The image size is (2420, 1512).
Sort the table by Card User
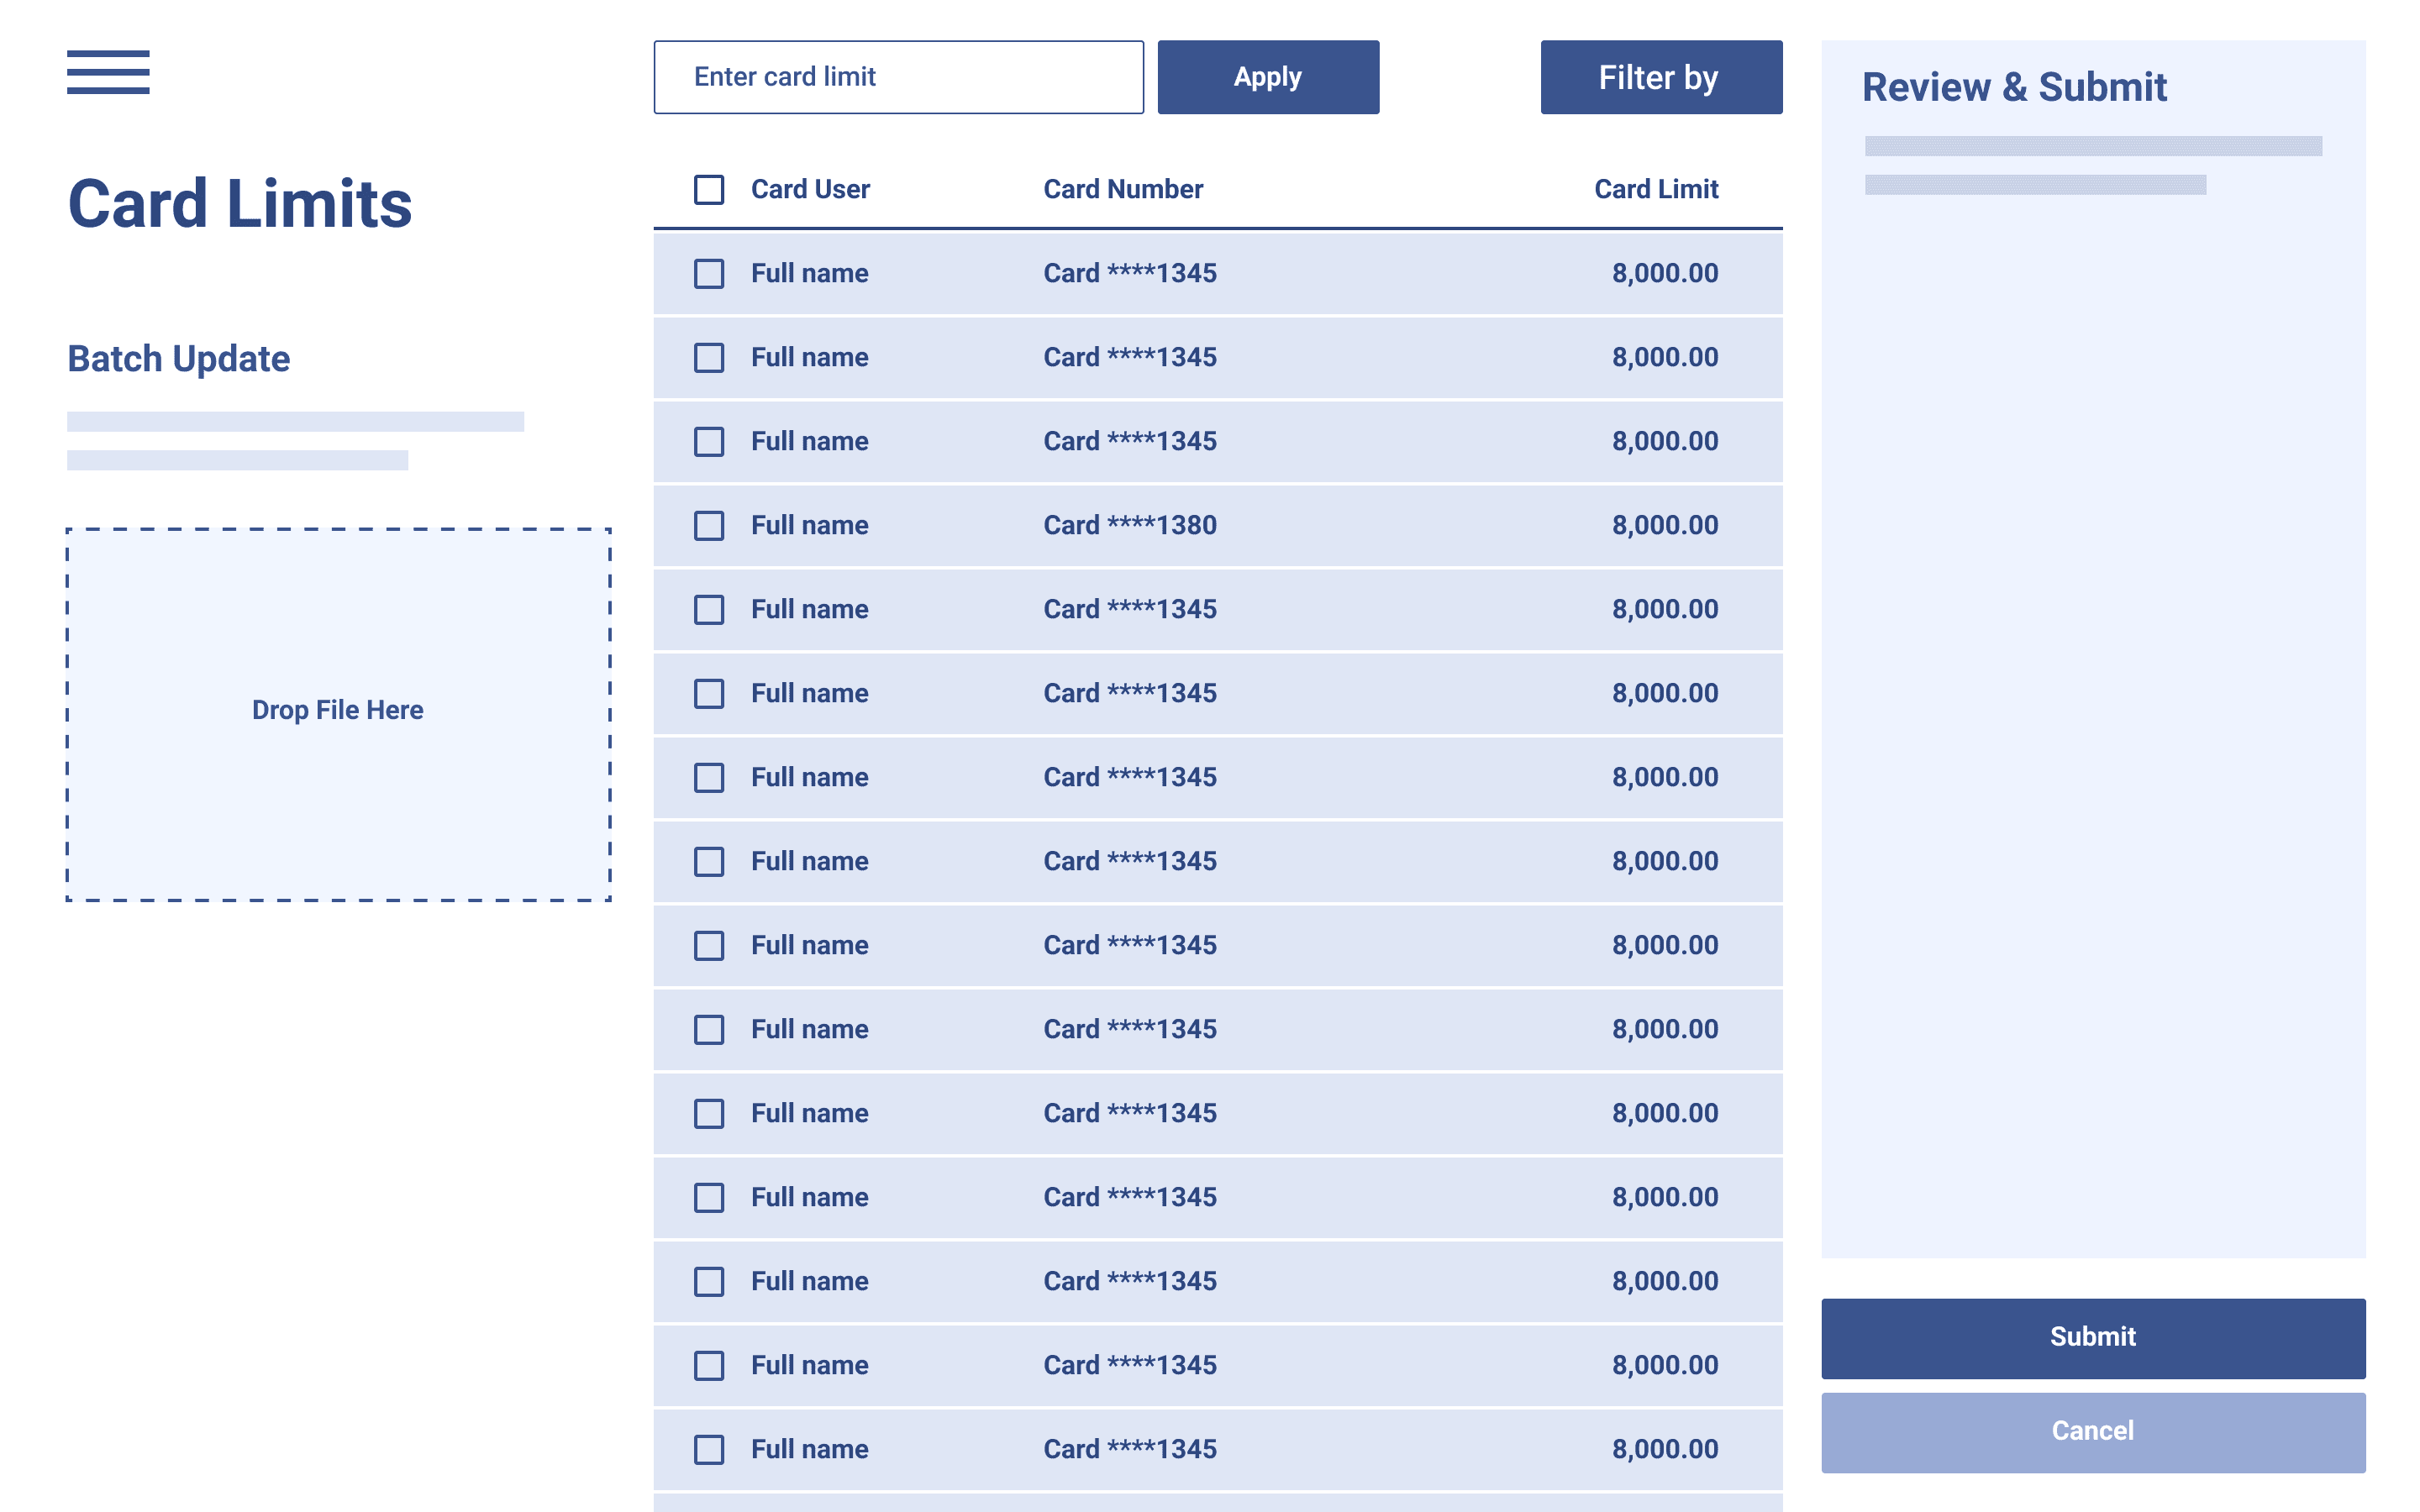click(810, 189)
